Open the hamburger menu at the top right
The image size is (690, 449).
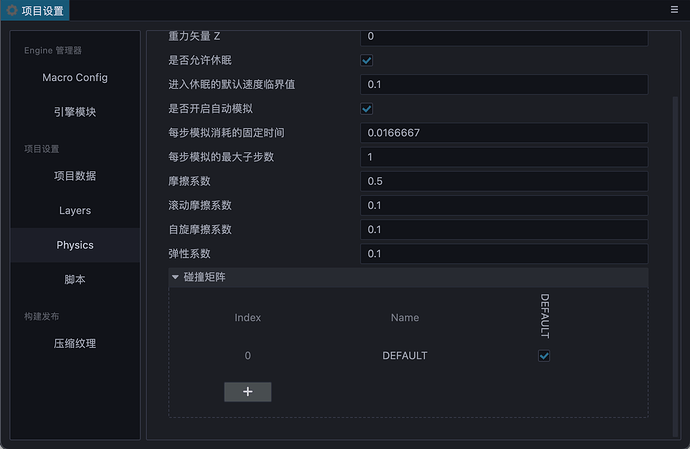[x=674, y=9]
